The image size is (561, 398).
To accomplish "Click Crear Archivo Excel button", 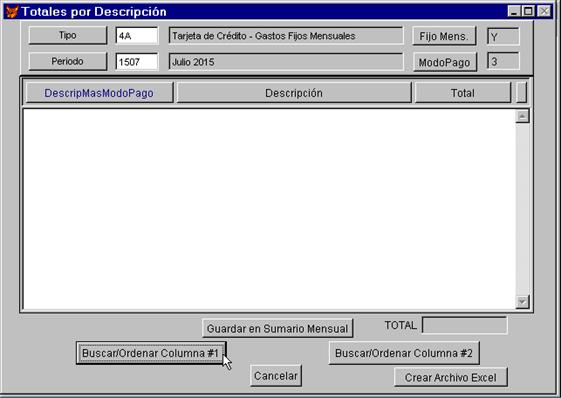I will click(x=450, y=377).
